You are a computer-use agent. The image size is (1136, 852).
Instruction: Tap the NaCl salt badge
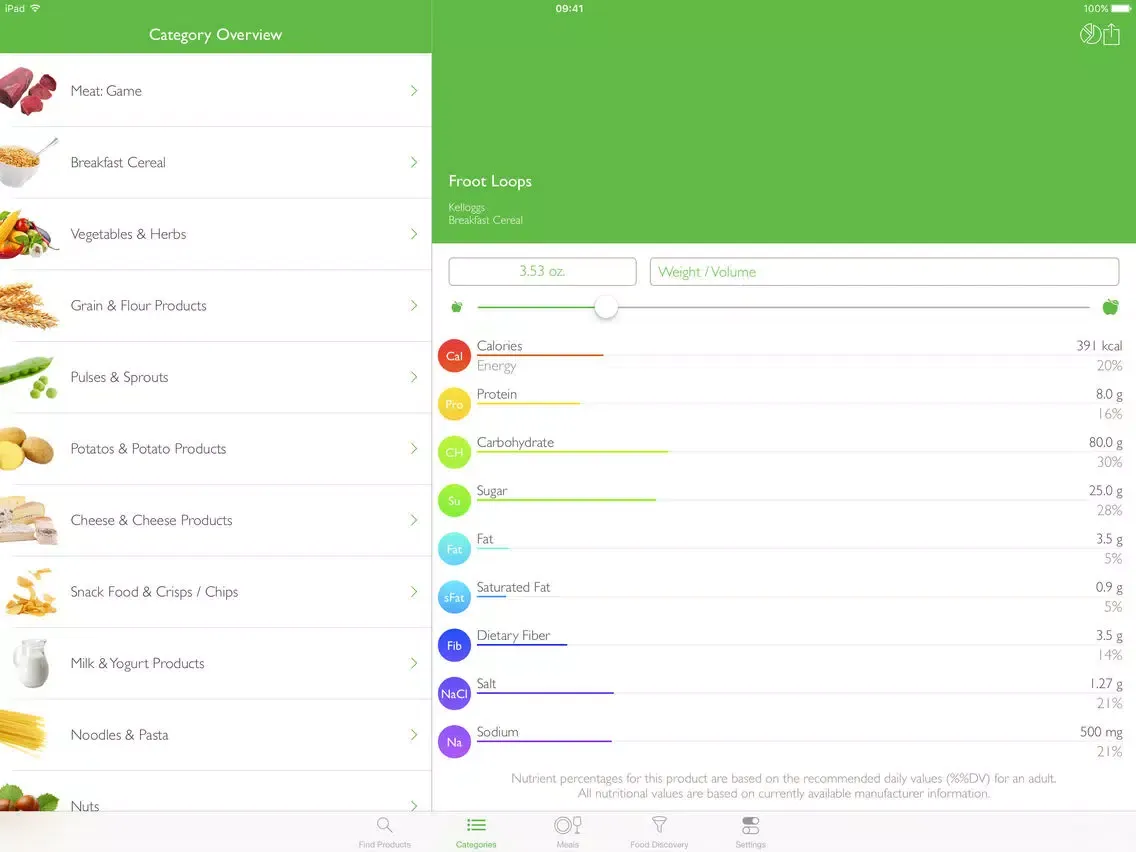click(454, 693)
